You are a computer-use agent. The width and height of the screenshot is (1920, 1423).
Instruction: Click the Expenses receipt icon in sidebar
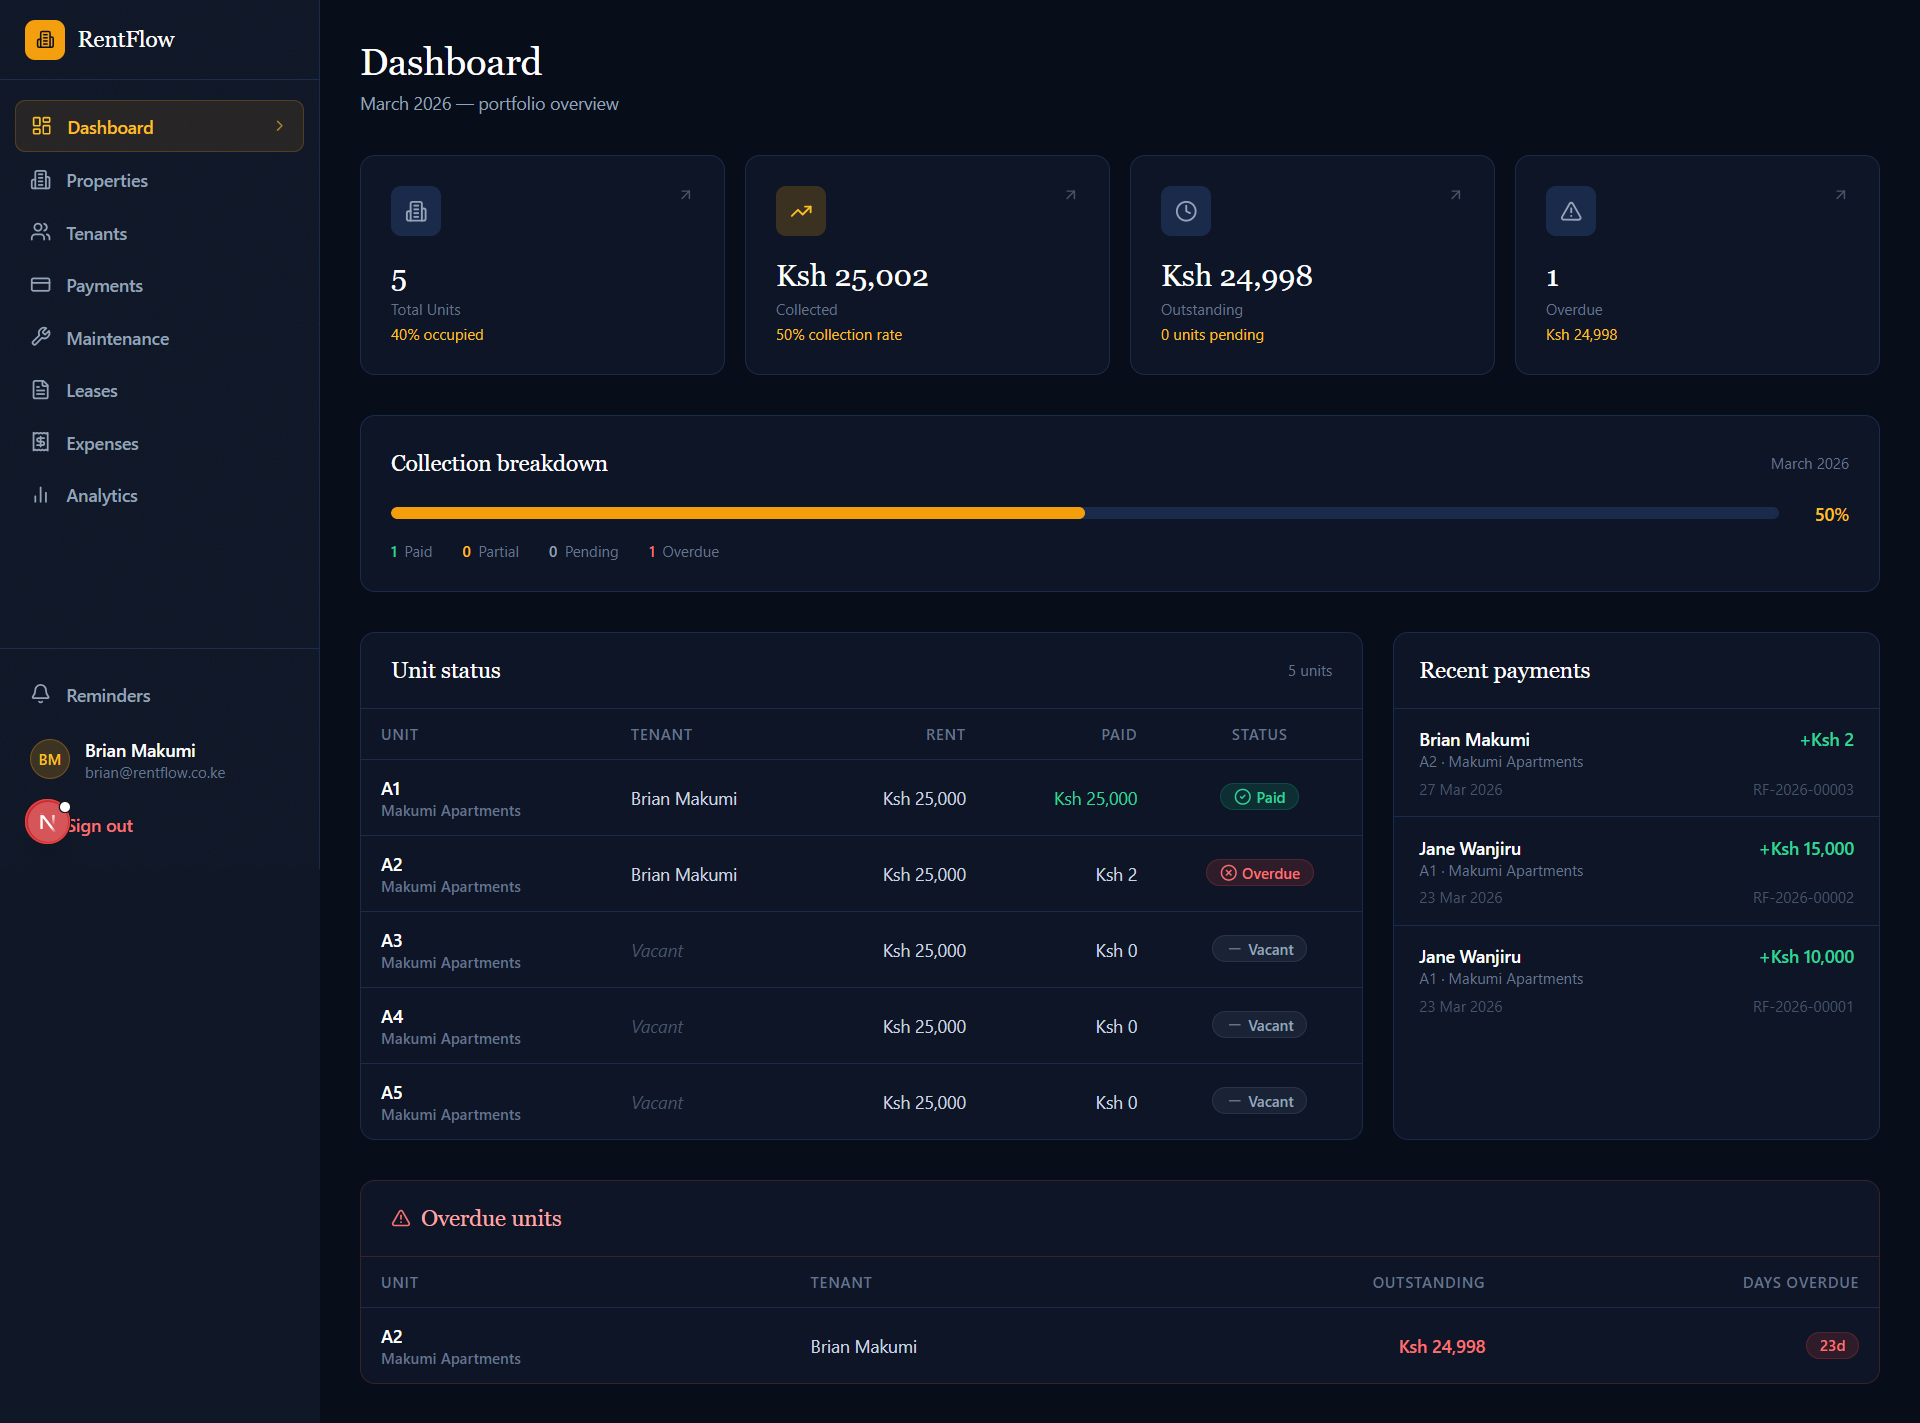pos(41,442)
